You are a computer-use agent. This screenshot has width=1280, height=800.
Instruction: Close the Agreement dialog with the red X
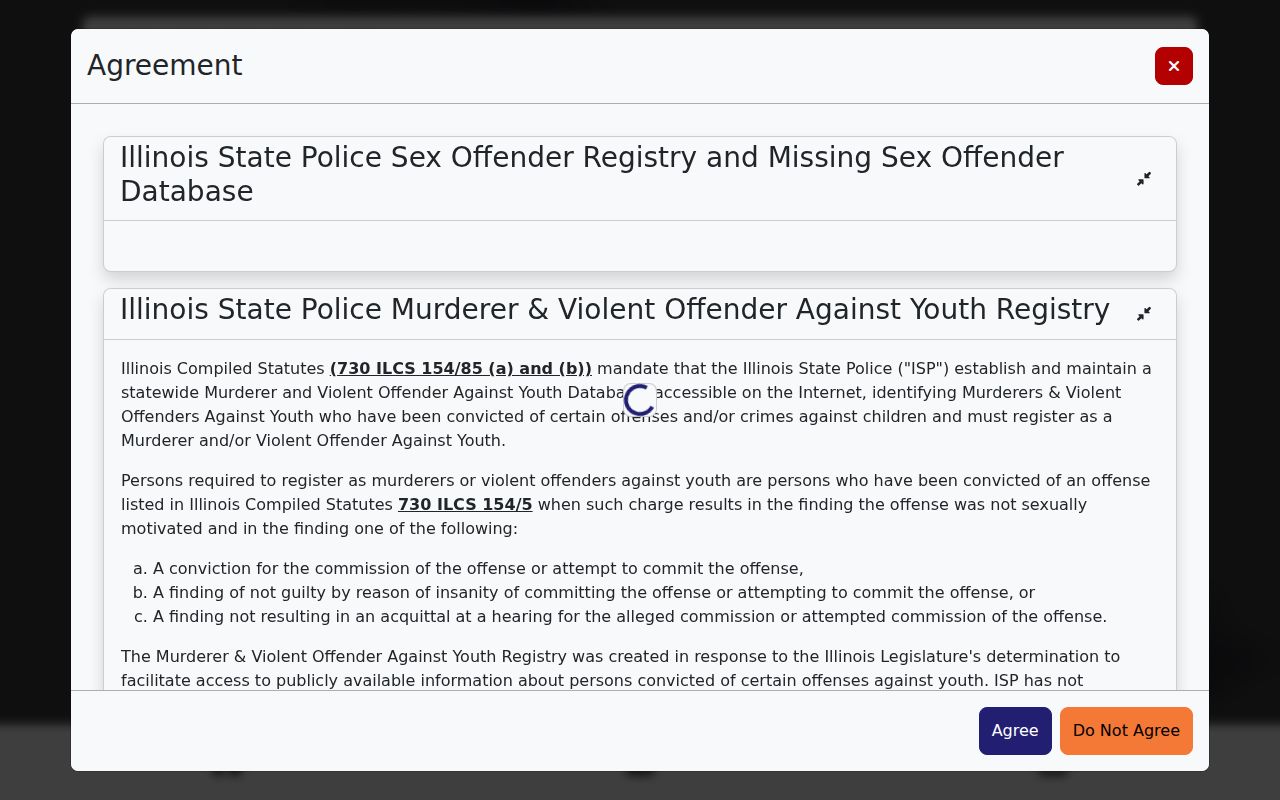(1173, 66)
